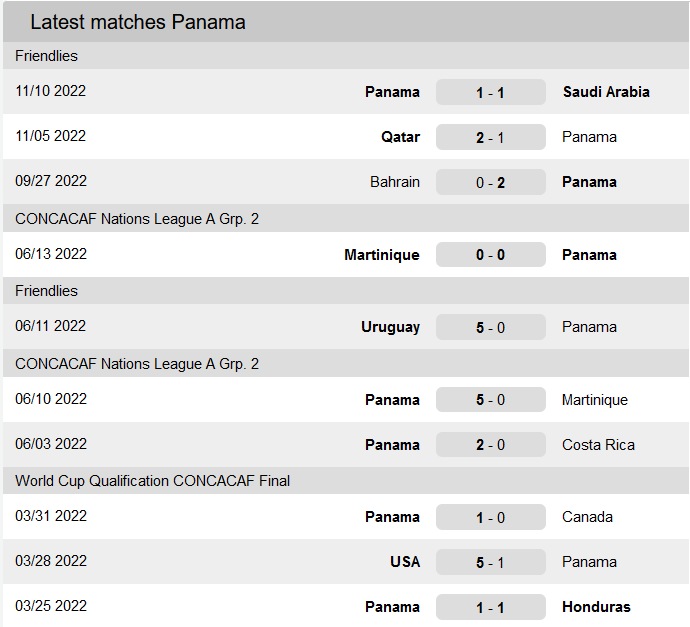Select the Bahrain team name

(395, 182)
